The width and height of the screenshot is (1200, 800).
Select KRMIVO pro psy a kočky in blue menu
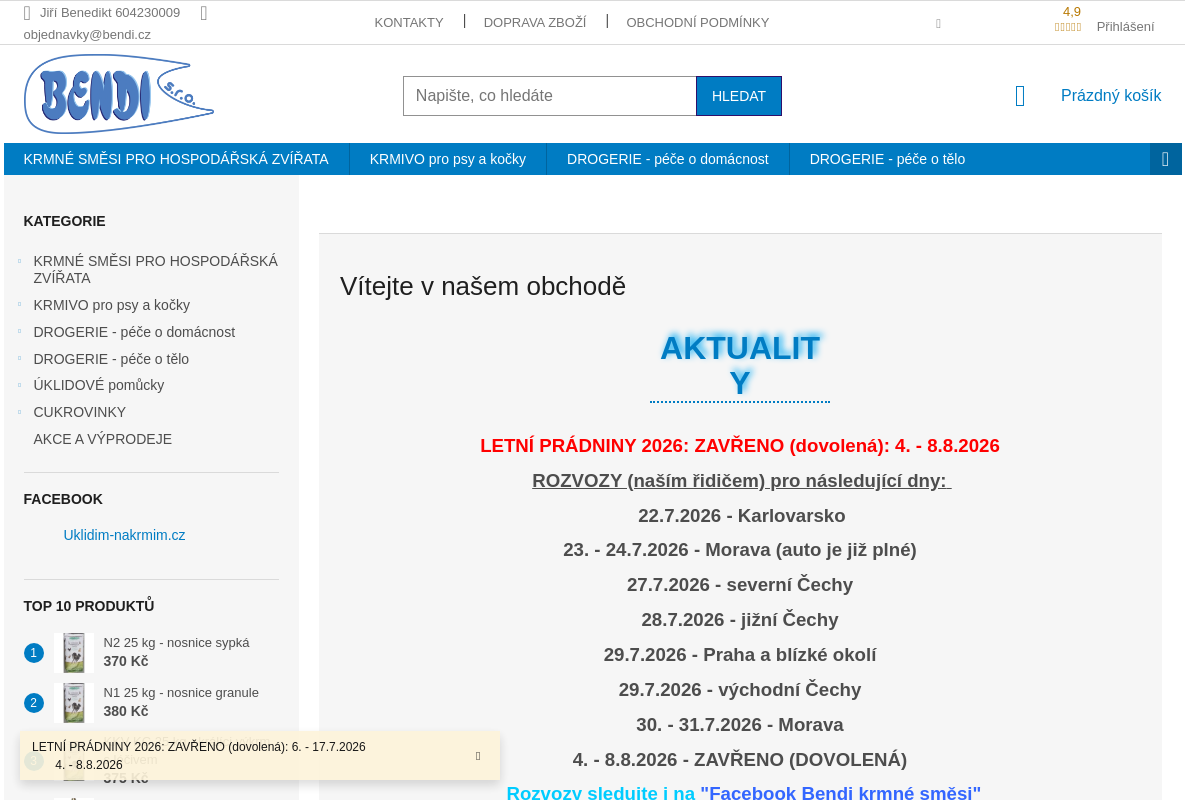pos(448,159)
